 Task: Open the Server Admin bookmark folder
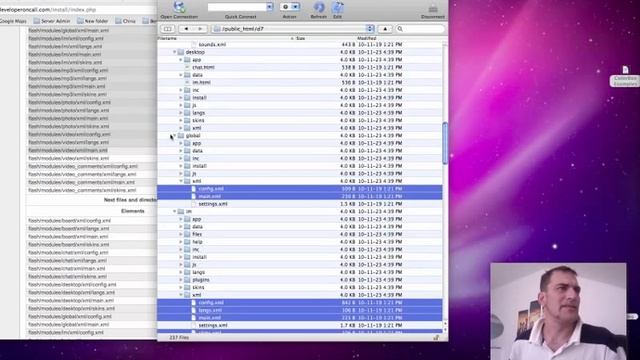pyautogui.click(x=52, y=21)
